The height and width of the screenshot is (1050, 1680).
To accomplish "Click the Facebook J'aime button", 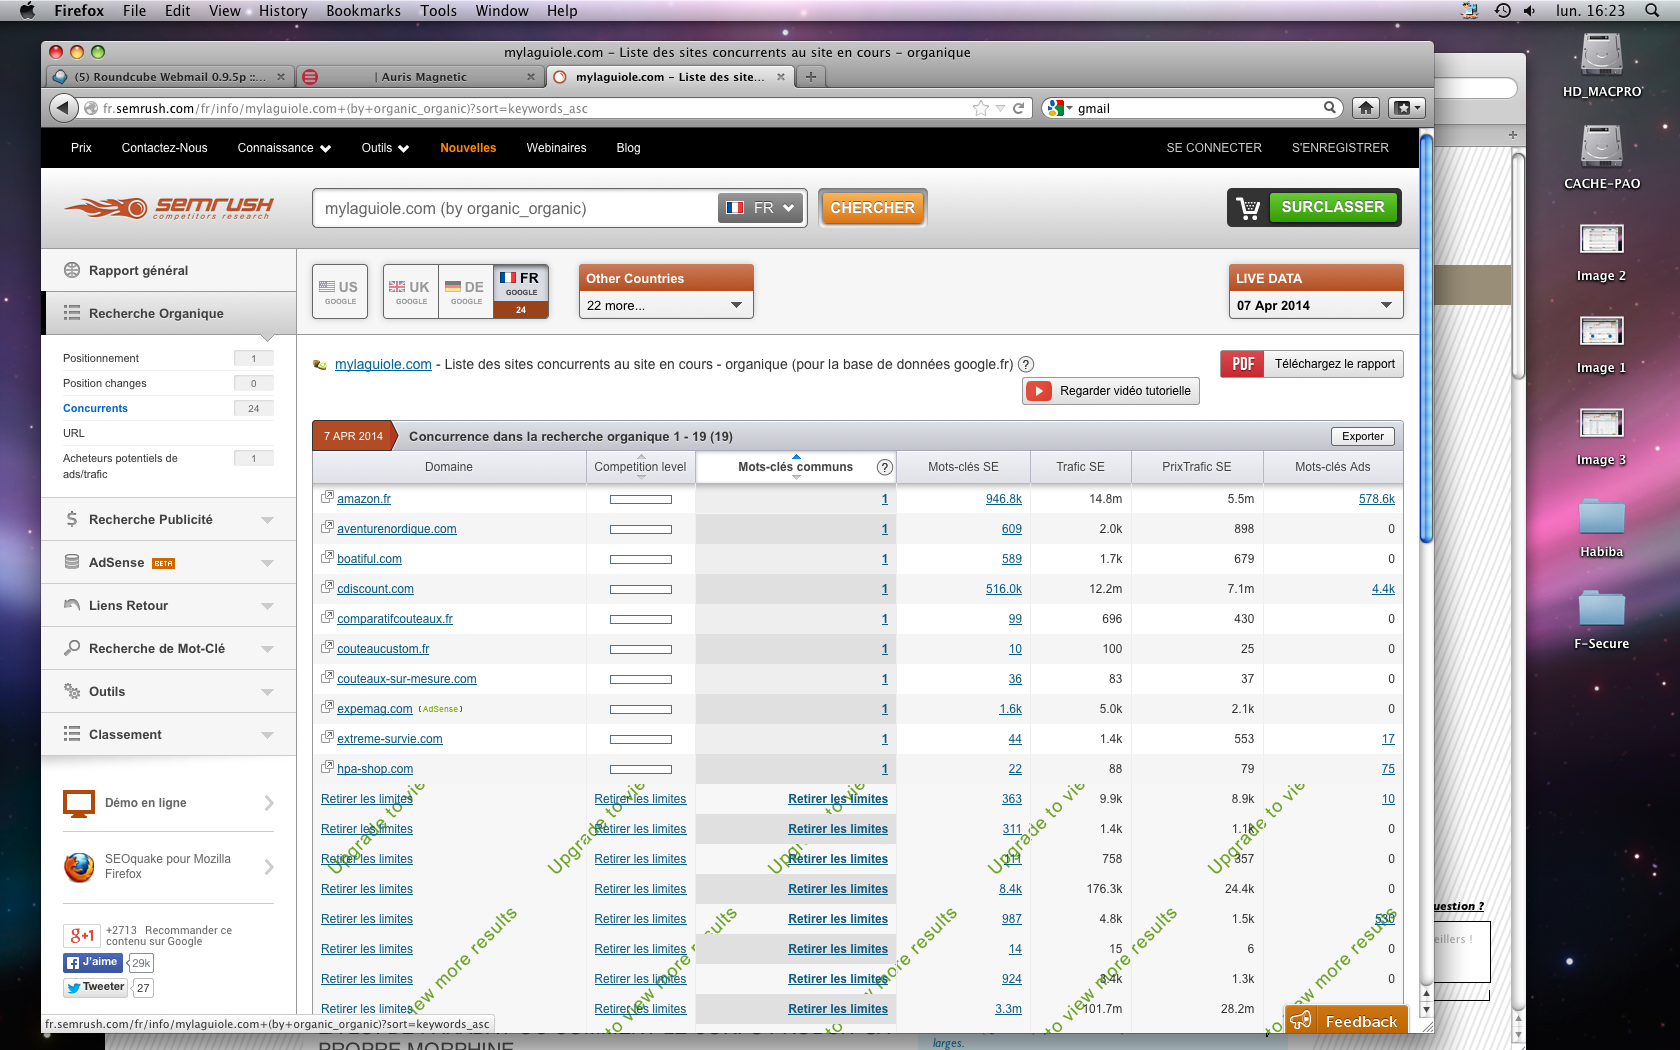I will click(x=92, y=962).
